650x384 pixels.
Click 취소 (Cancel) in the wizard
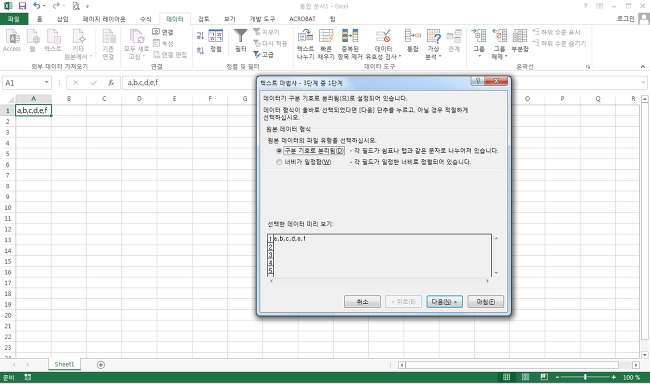click(362, 301)
